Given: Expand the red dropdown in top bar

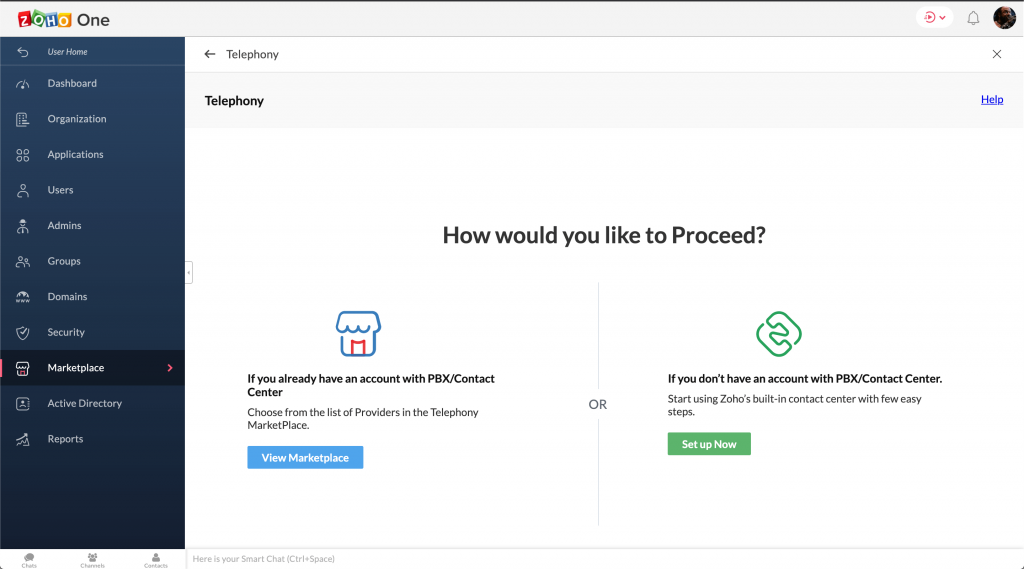Looking at the screenshot, I should pyautogui.click(x=934, y=18).
